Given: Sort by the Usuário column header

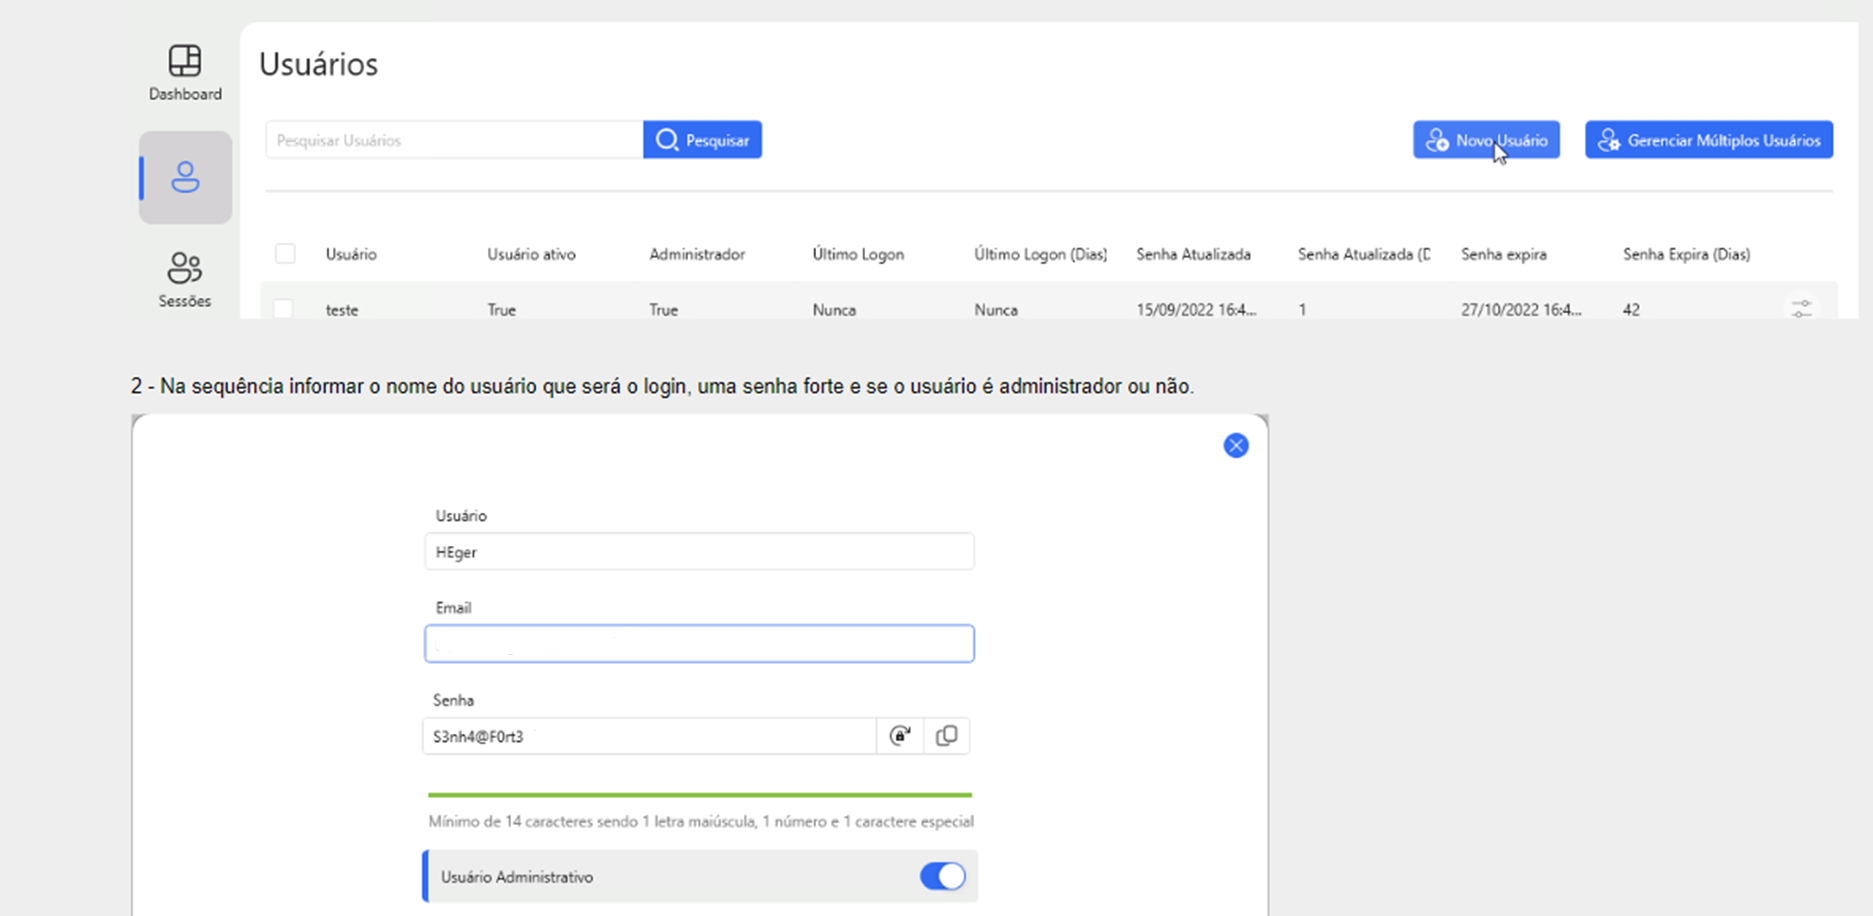Looking at the screenshot, I should (x=351, y=254).
